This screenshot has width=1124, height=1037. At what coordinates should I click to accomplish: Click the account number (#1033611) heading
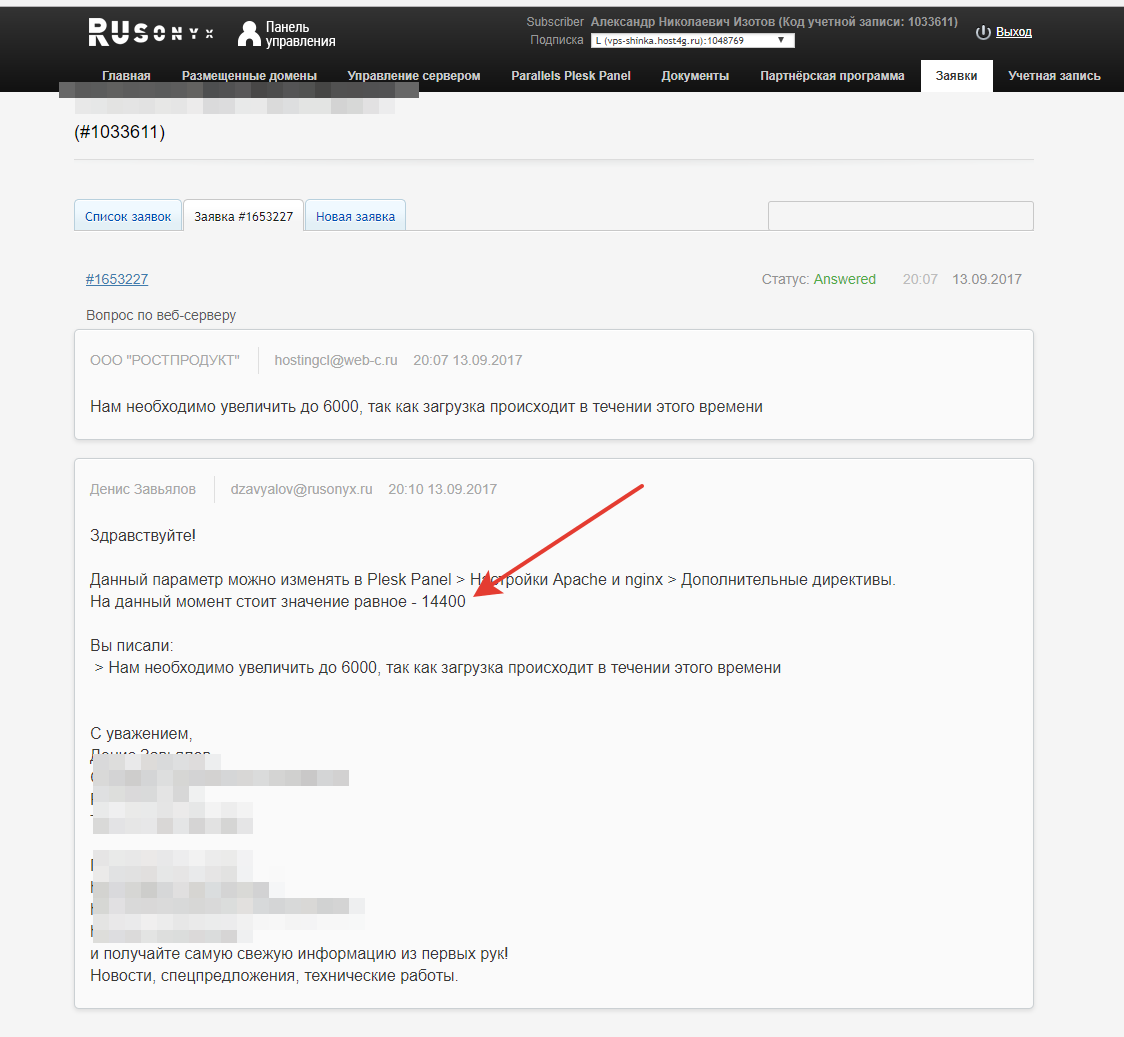[120, 132]
